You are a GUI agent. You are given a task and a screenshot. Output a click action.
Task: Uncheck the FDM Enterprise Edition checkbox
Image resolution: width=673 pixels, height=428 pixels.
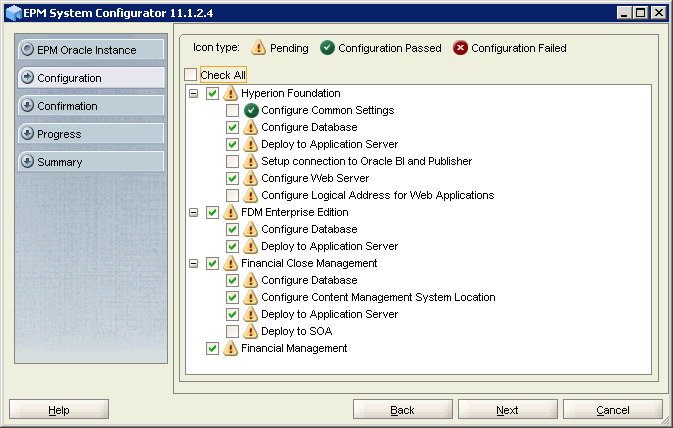pos(212,212)
